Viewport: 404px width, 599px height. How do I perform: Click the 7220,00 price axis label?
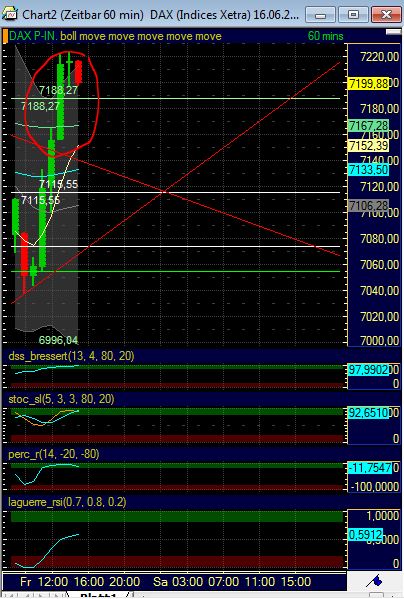tap(380, 57)
